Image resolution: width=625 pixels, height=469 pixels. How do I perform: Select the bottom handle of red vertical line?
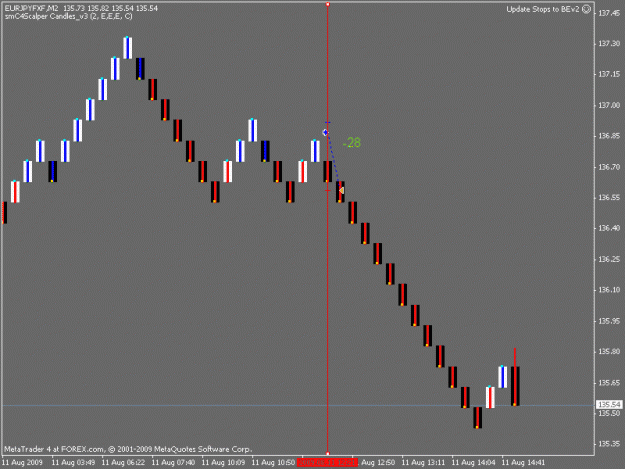[328, 453]
